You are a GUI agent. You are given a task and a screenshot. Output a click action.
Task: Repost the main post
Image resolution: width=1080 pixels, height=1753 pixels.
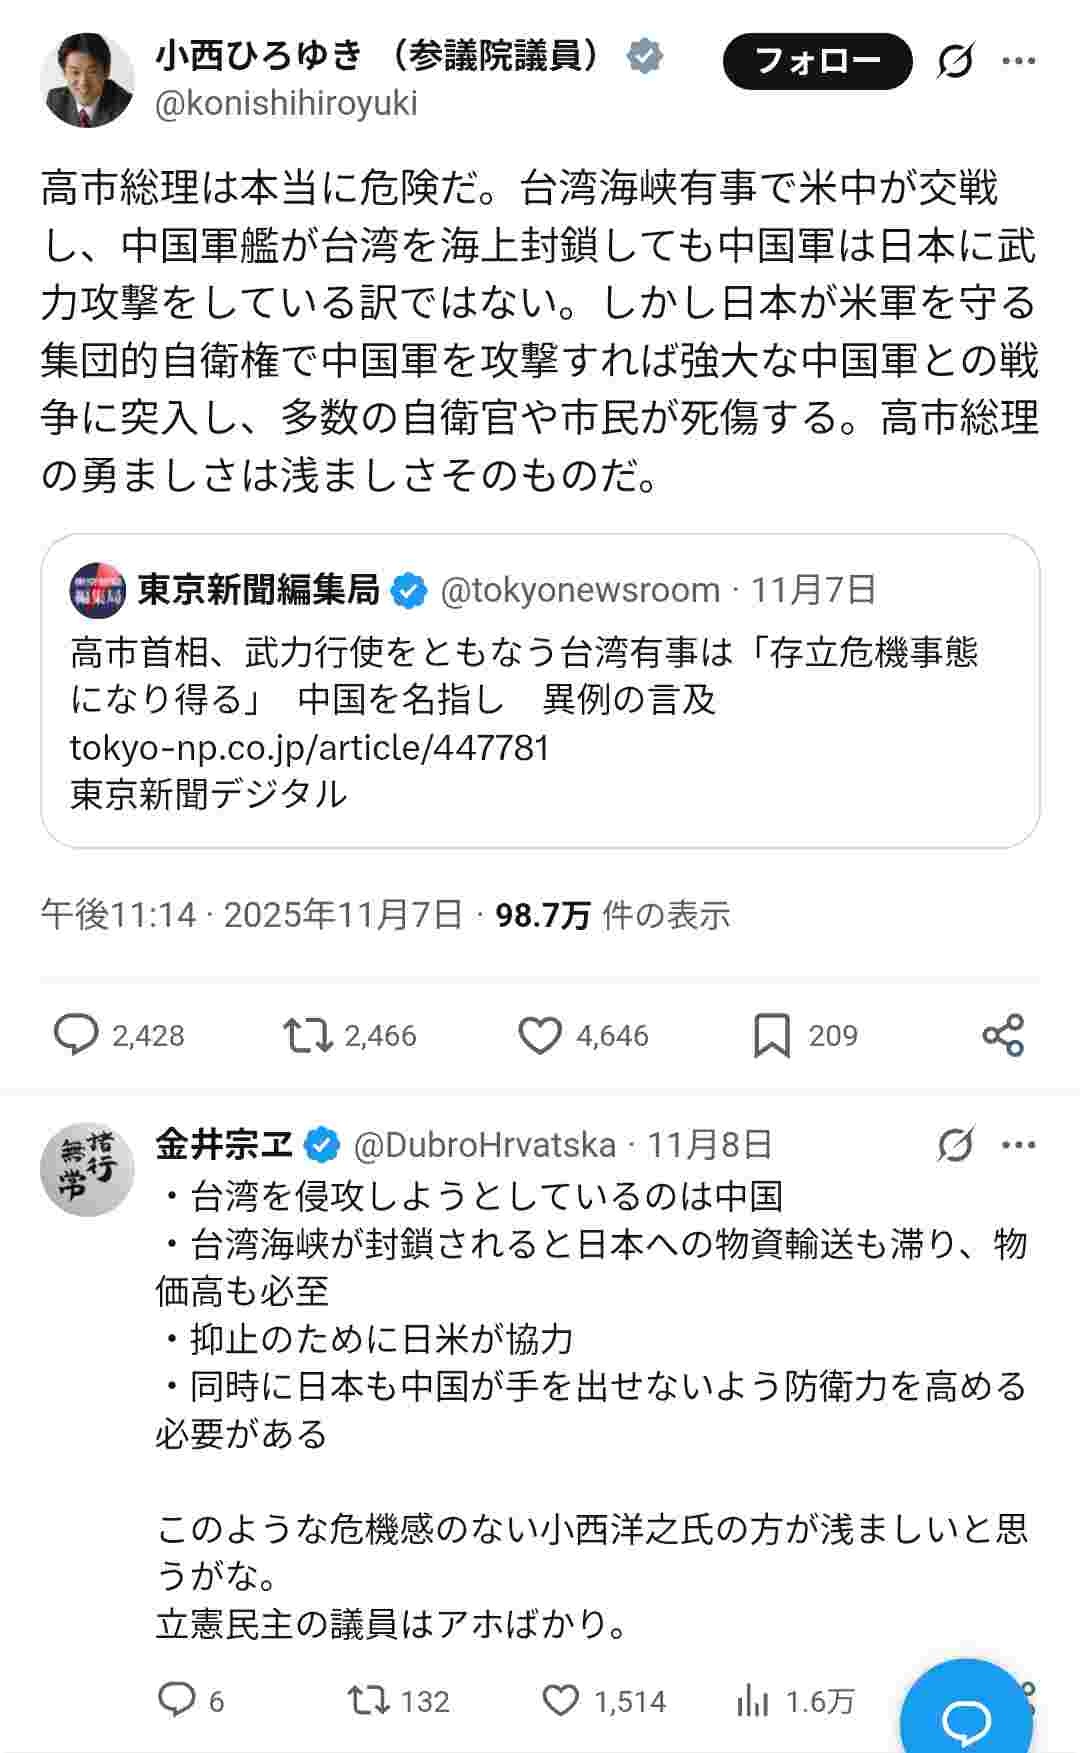click(308, 1036)
